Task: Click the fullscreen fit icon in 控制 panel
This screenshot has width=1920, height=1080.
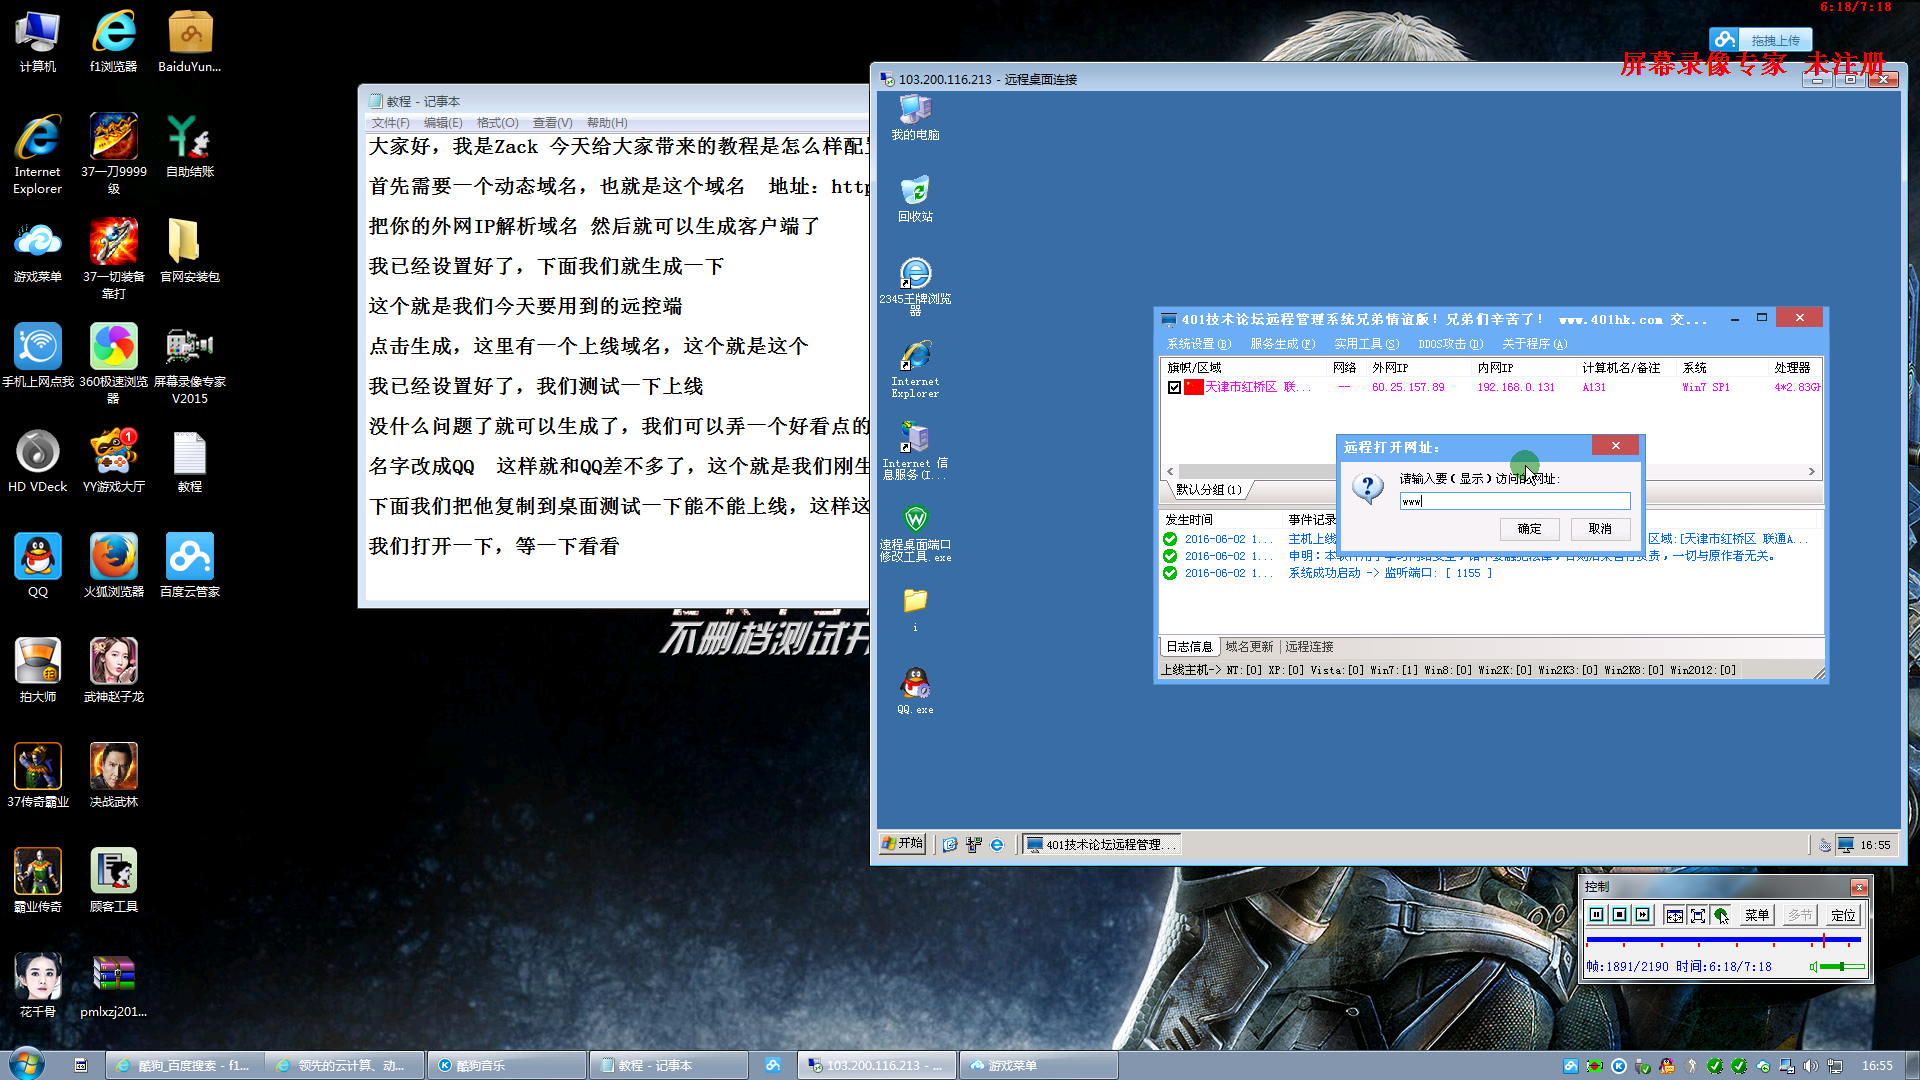Action: pyautogui.click(x=1697, y=915)
